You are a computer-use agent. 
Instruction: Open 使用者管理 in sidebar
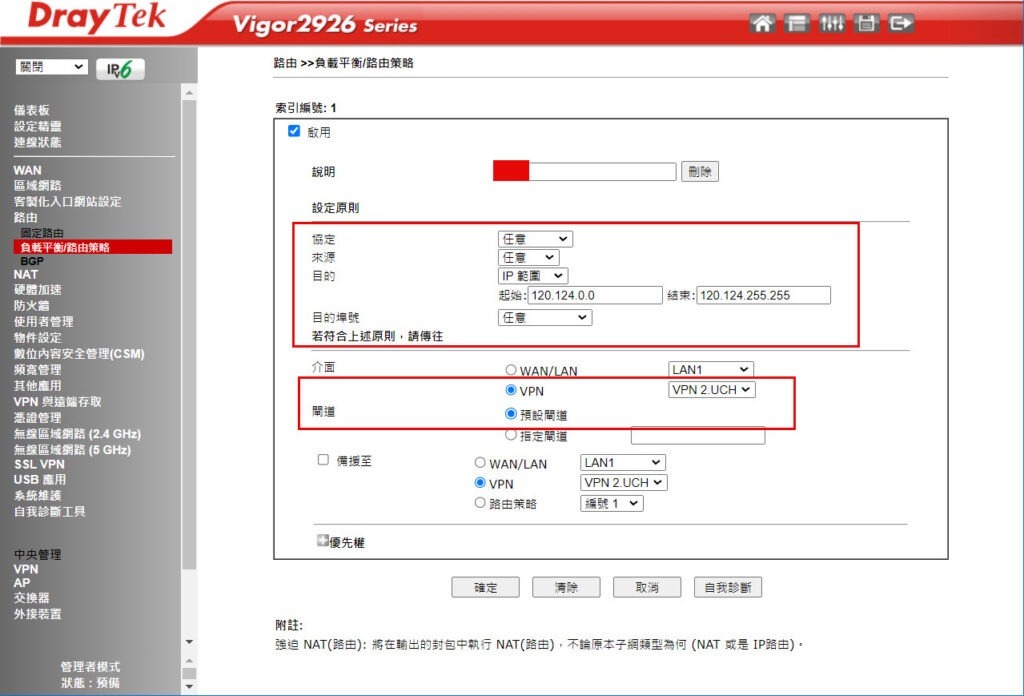point(43,321)
